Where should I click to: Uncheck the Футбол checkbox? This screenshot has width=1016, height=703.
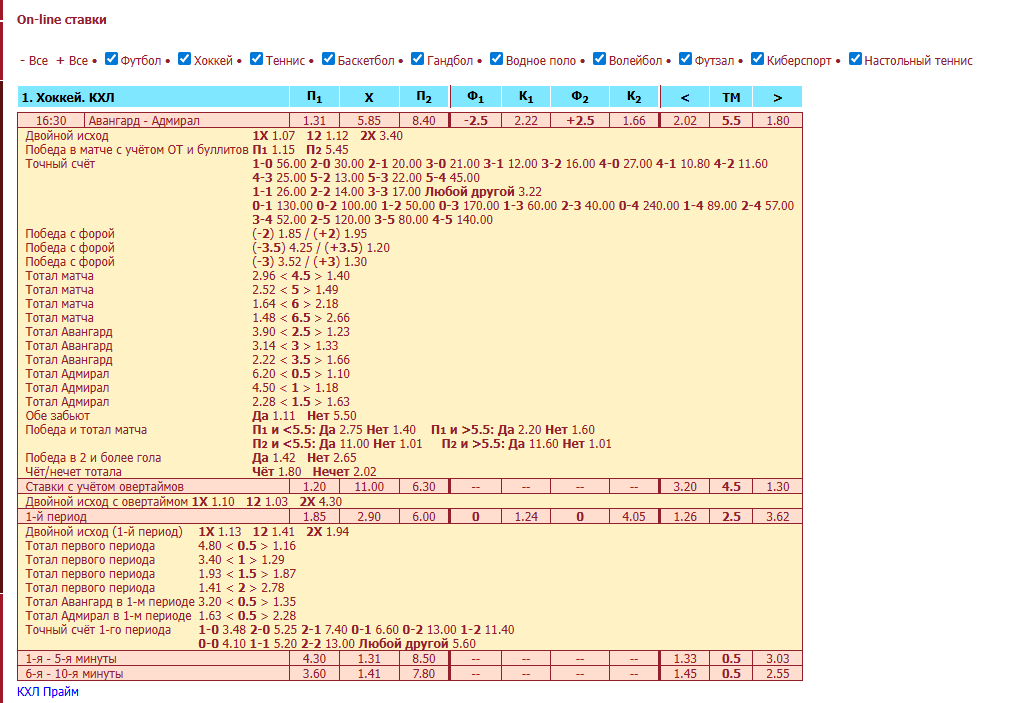coord(112,59)
